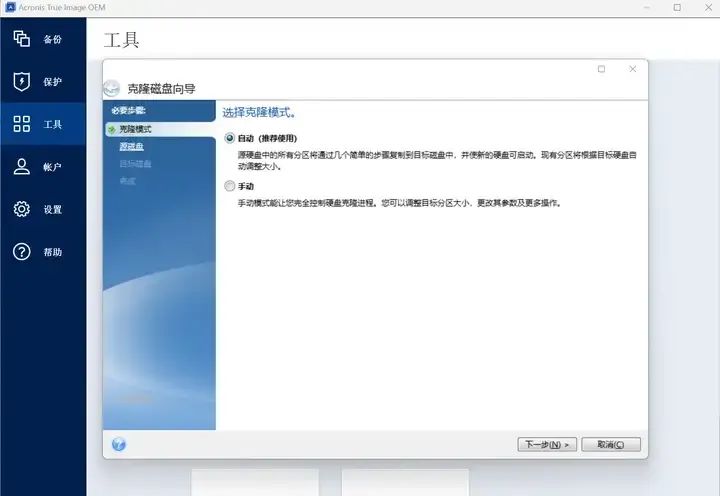This screenshot has height=496, width=720.
Task: Open the 备份 backup section icon
Action: (x=22, y=39)
